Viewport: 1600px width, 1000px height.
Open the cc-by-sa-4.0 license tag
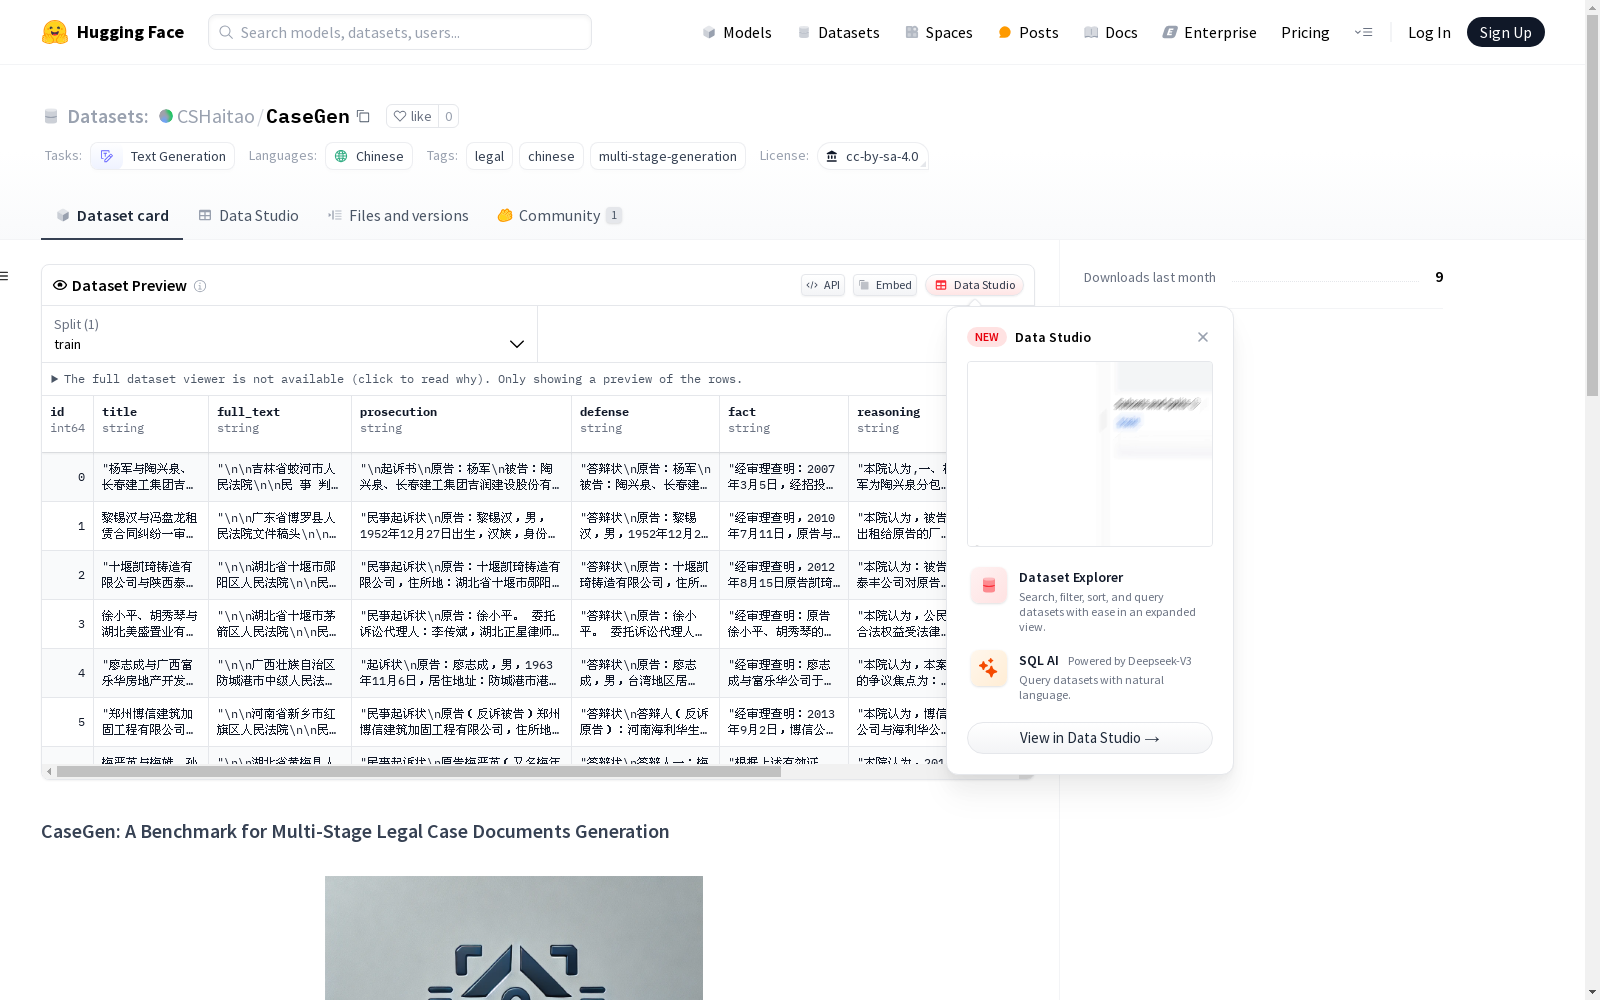pos(873,156)
